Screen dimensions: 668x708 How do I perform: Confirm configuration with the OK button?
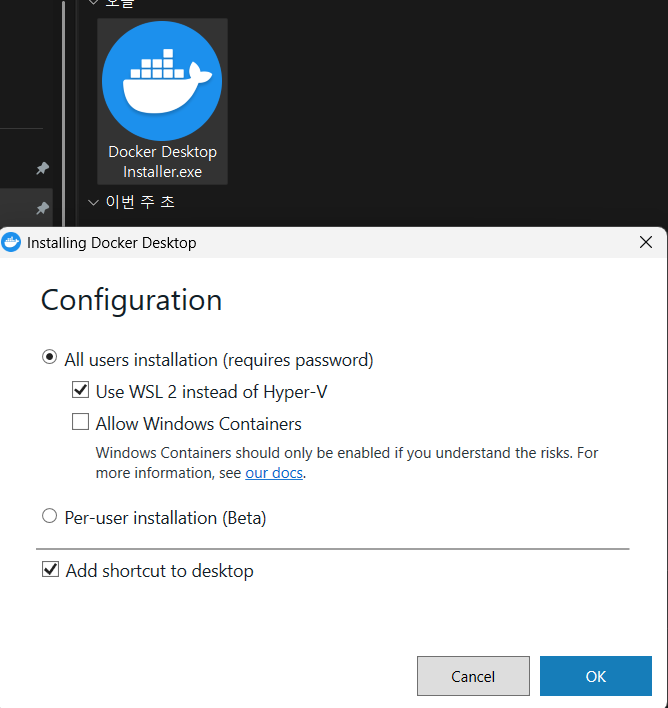[x=596, y=676]
